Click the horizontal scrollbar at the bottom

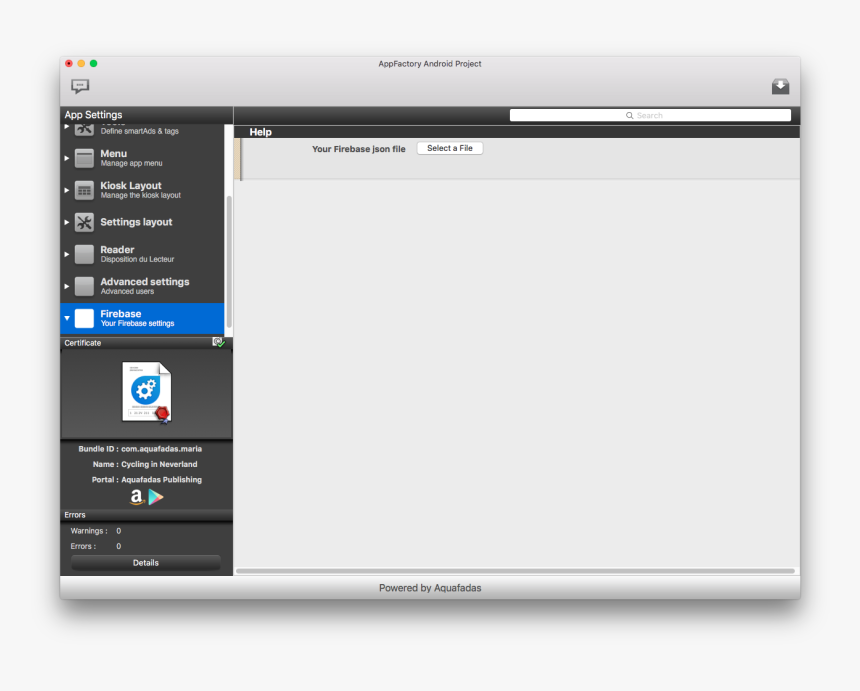point(516,571)
